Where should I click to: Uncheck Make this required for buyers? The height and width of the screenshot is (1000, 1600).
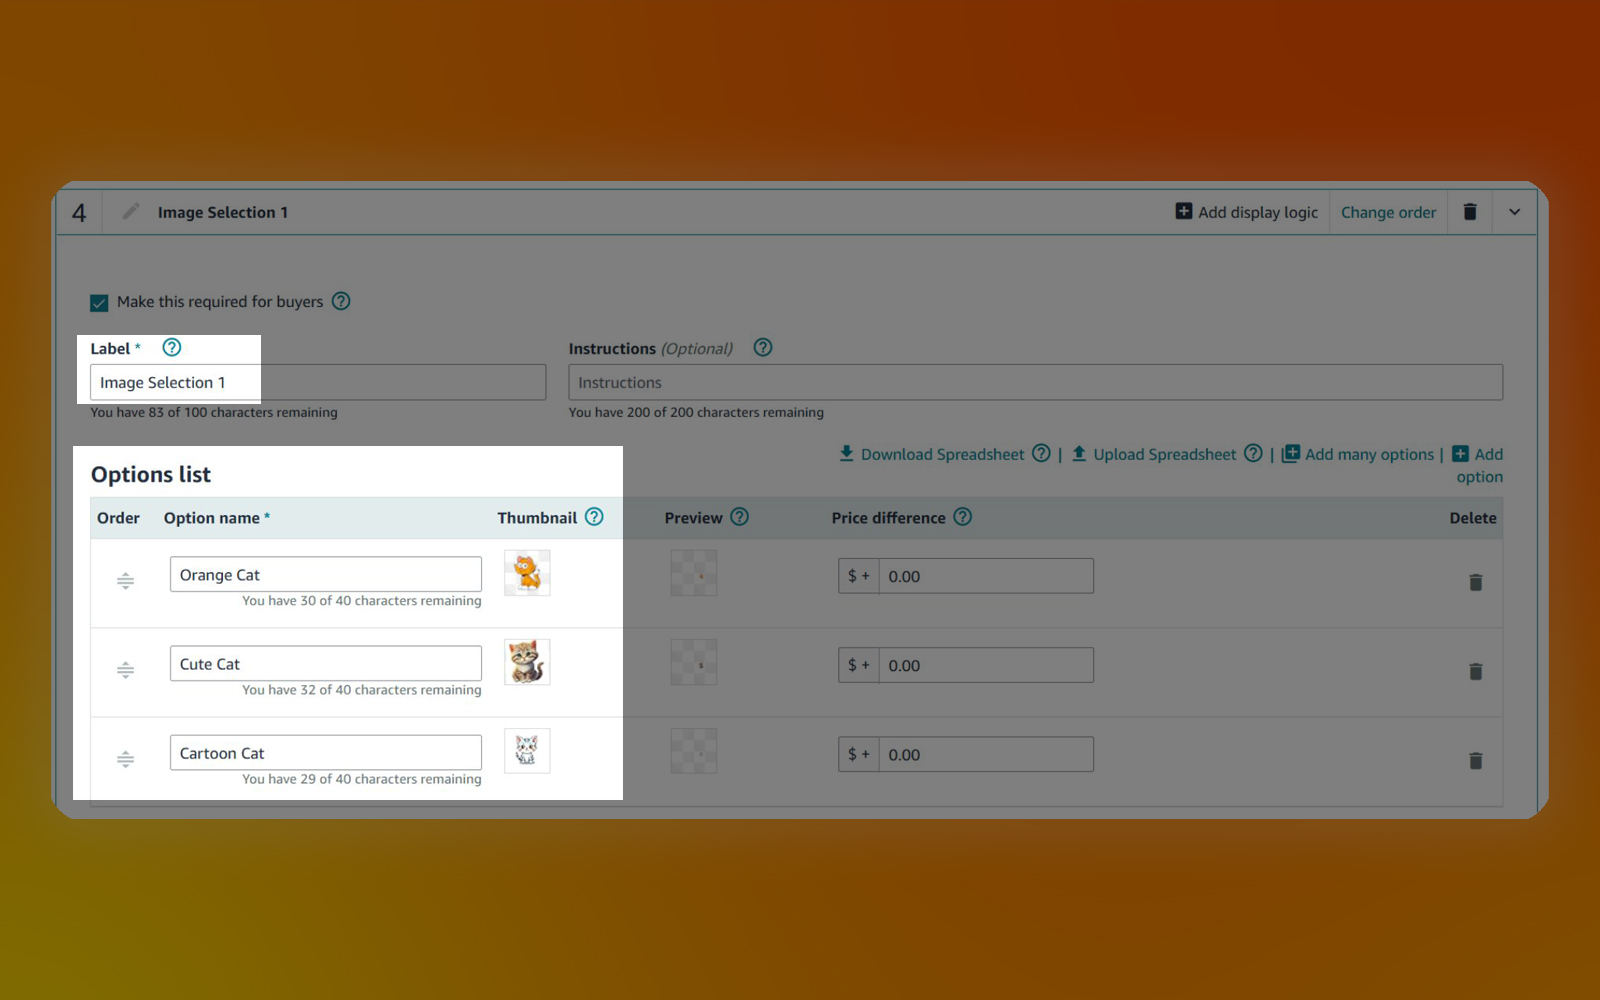99,303
